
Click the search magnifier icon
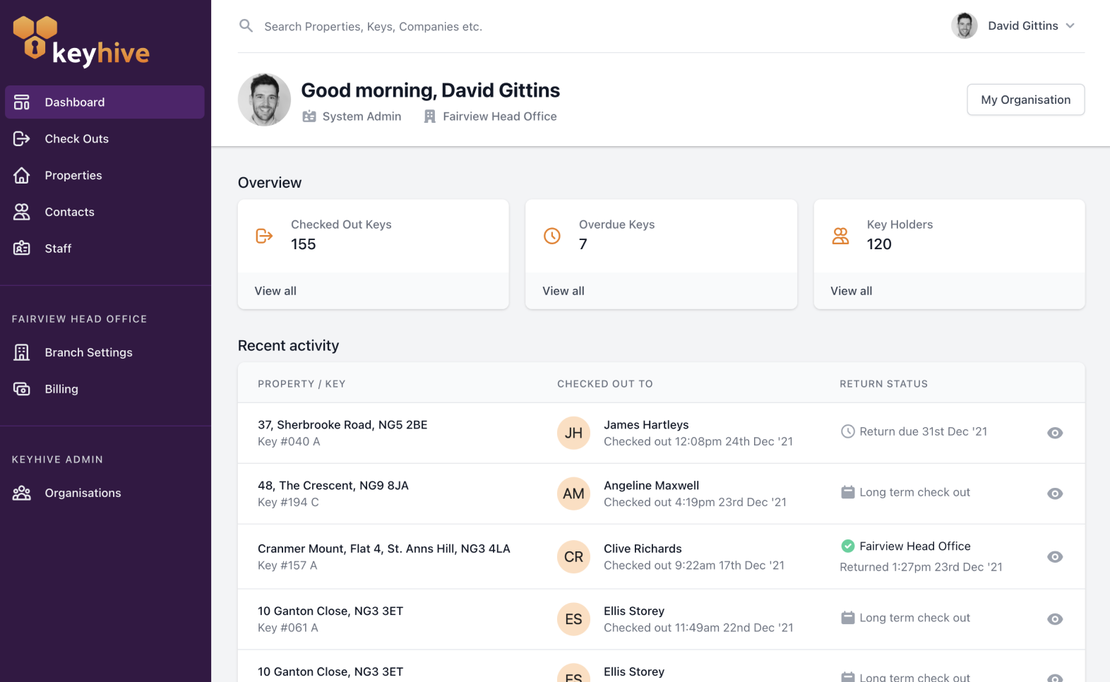[x=246, y=26]
